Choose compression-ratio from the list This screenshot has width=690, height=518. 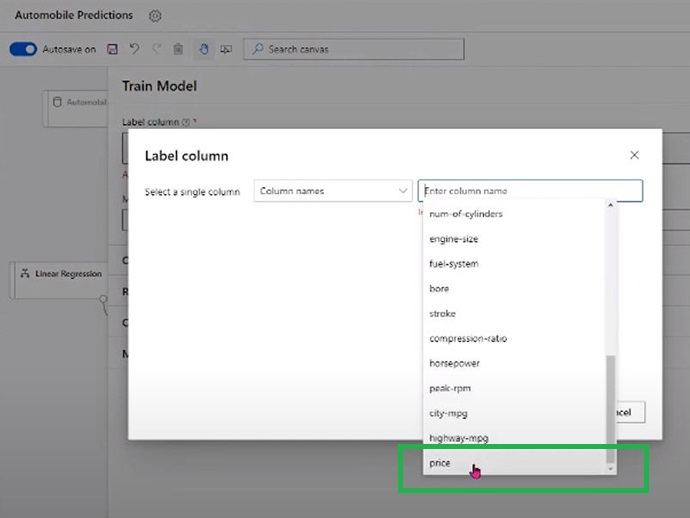[468, 338]
